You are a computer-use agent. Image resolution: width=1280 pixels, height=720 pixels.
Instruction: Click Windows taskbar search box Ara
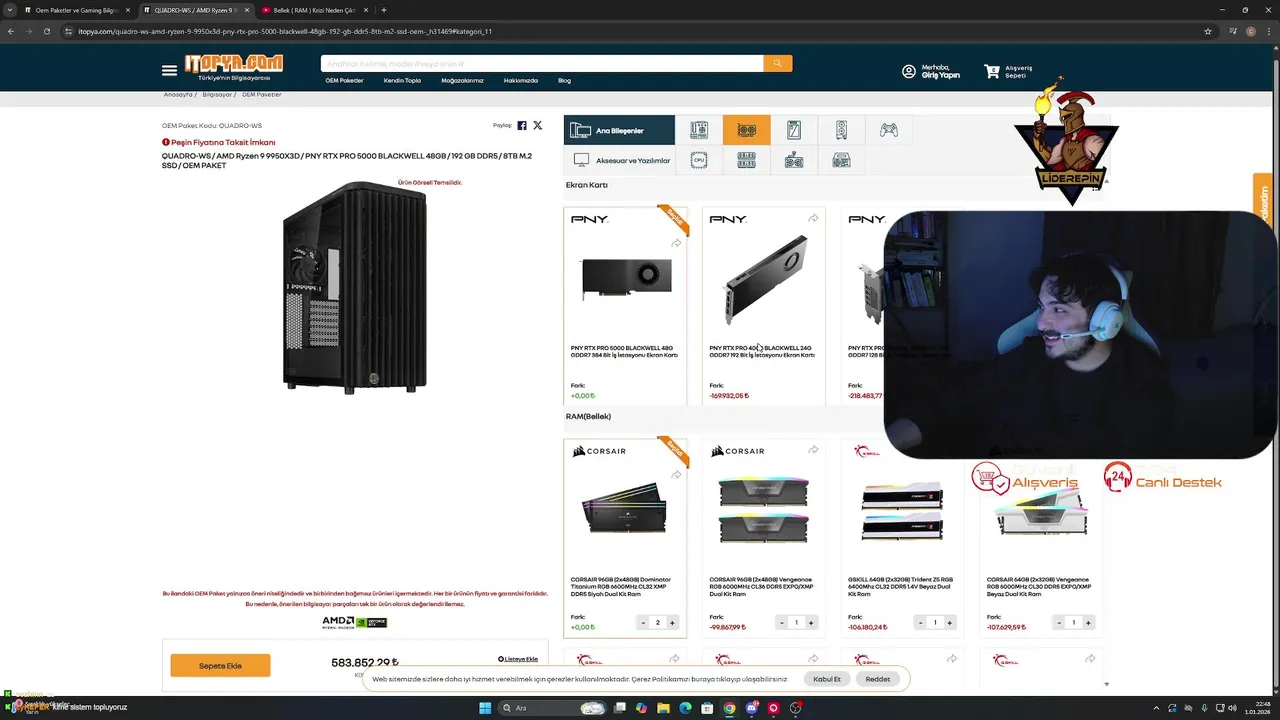(x=552, y=708)
